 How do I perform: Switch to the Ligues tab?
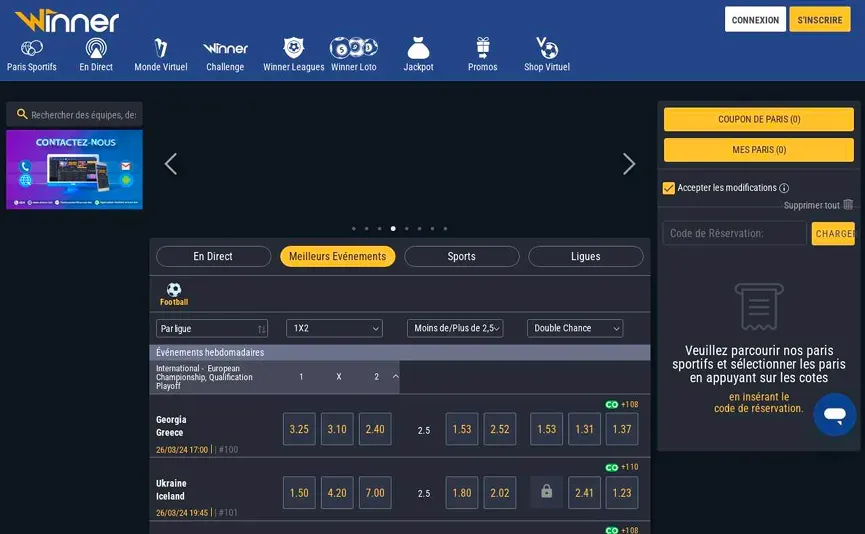tap(585, 257)
